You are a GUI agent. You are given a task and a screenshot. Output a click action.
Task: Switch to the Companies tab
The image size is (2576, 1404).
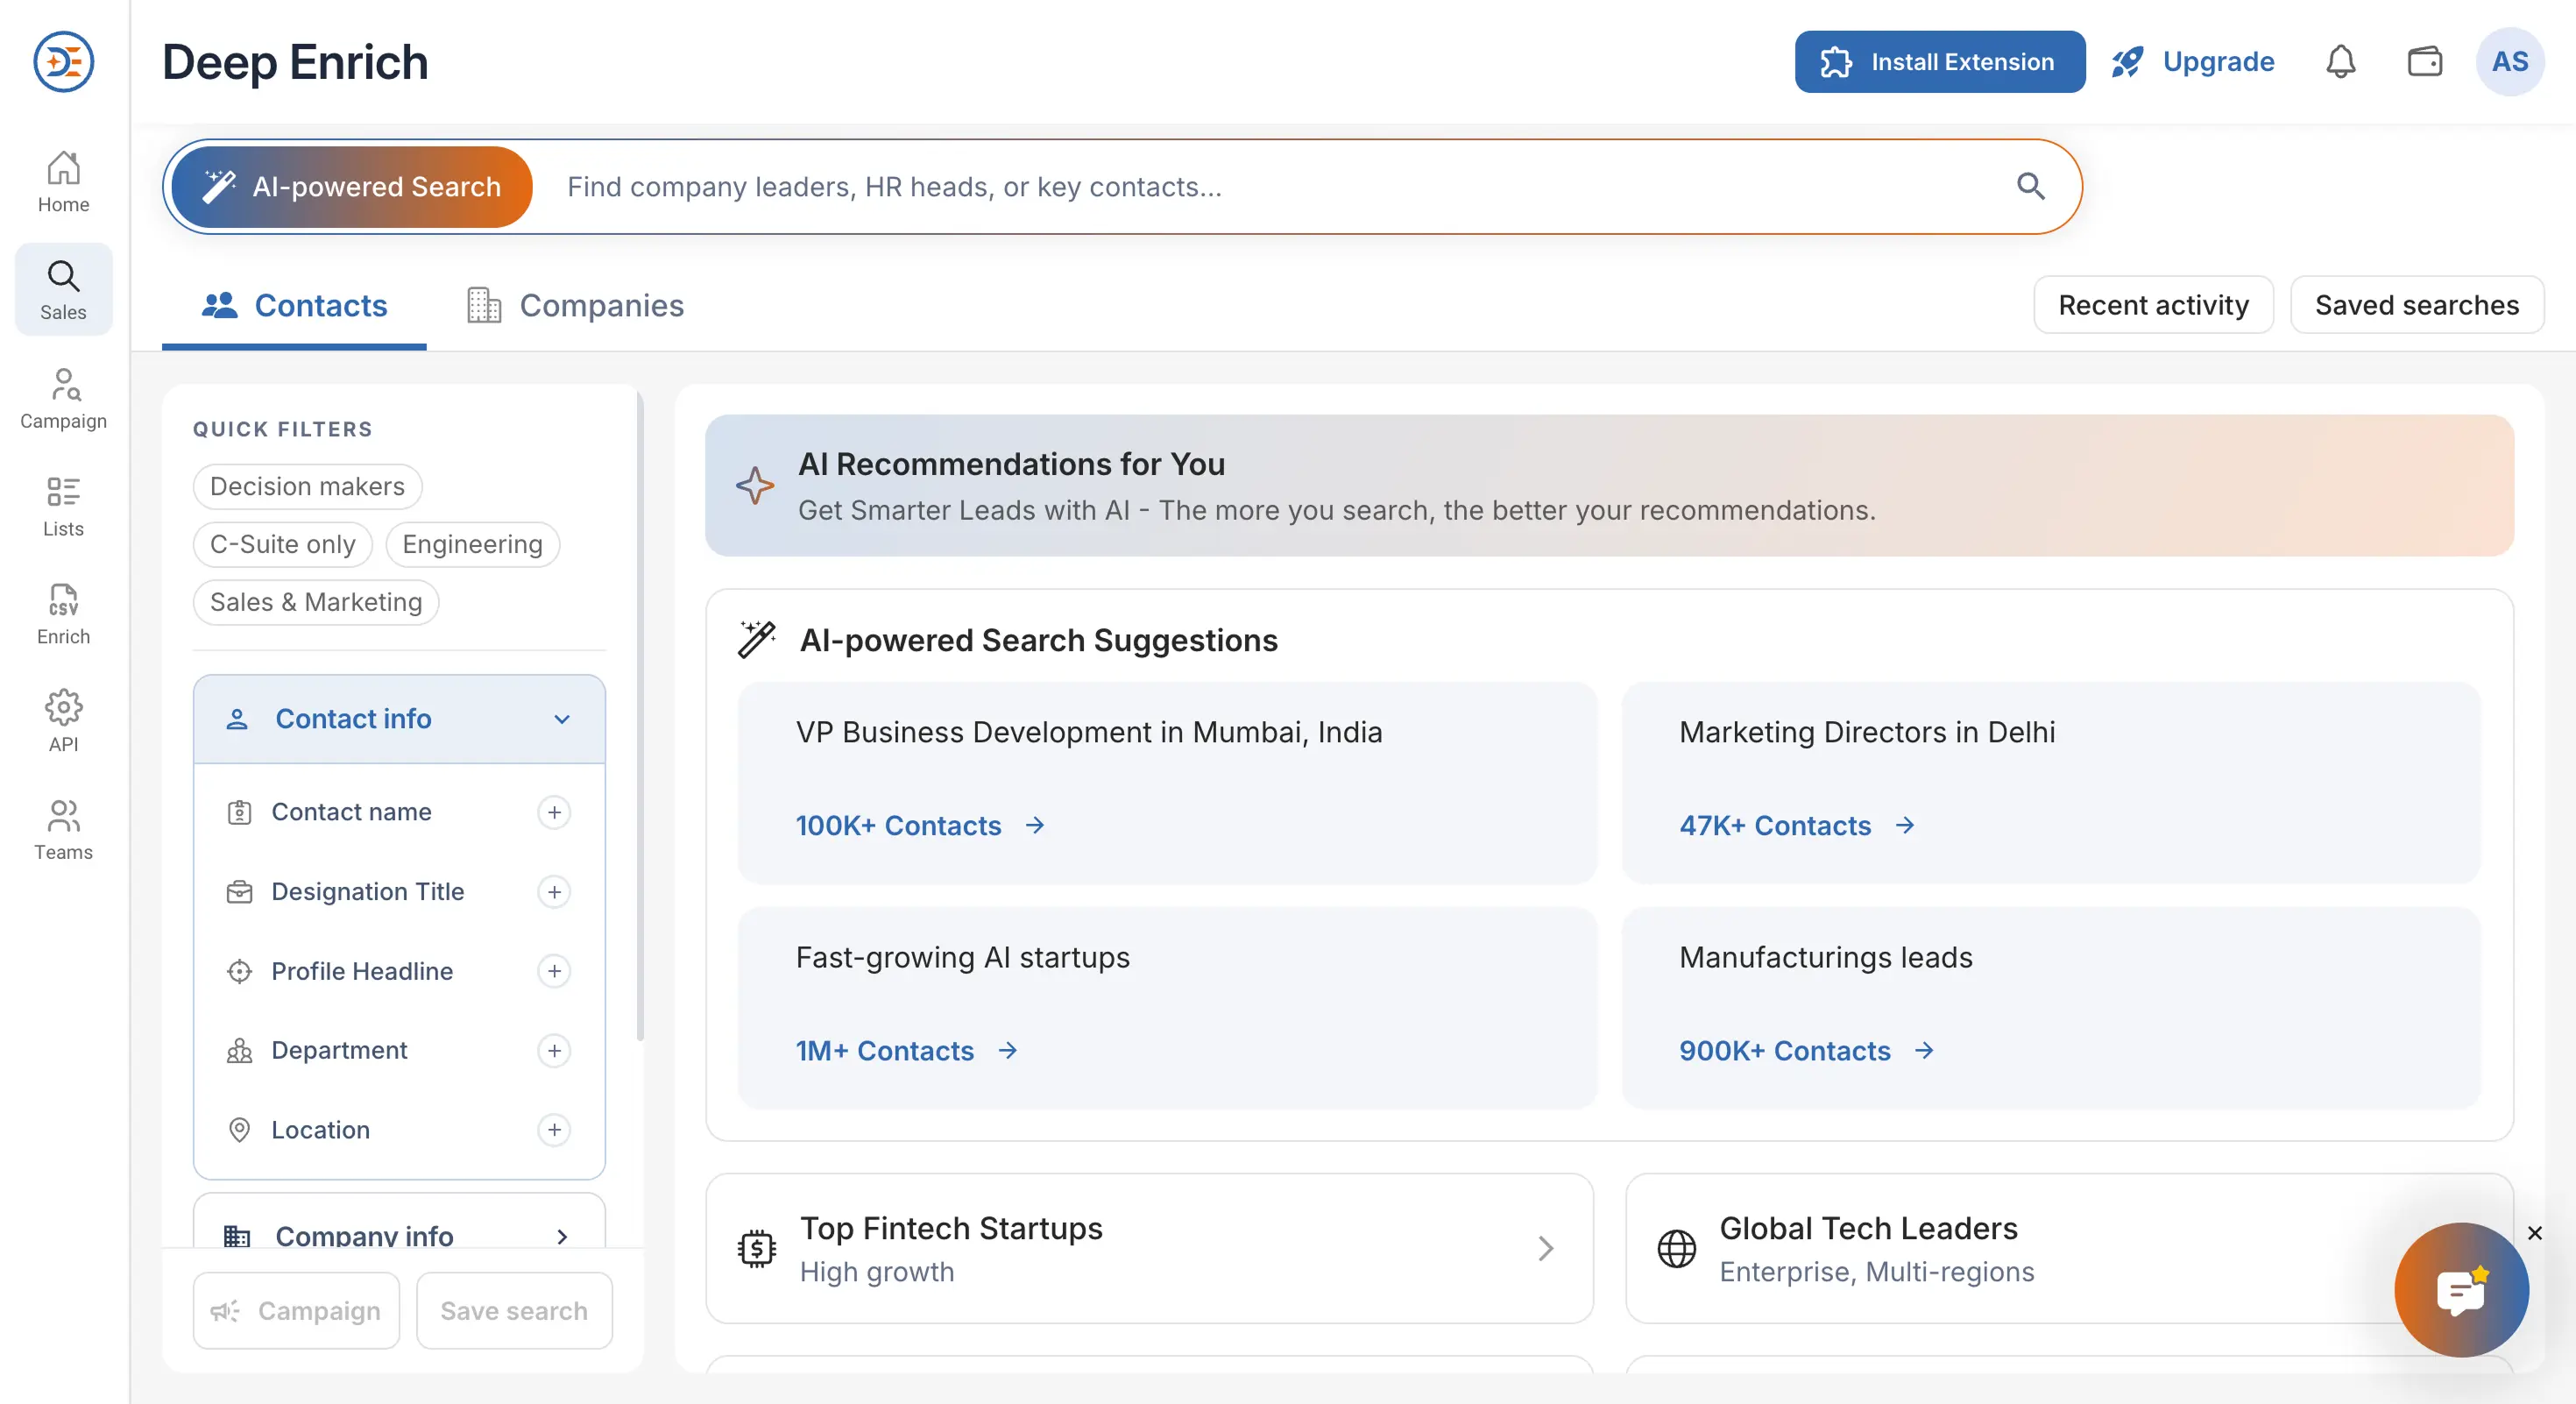576,305
